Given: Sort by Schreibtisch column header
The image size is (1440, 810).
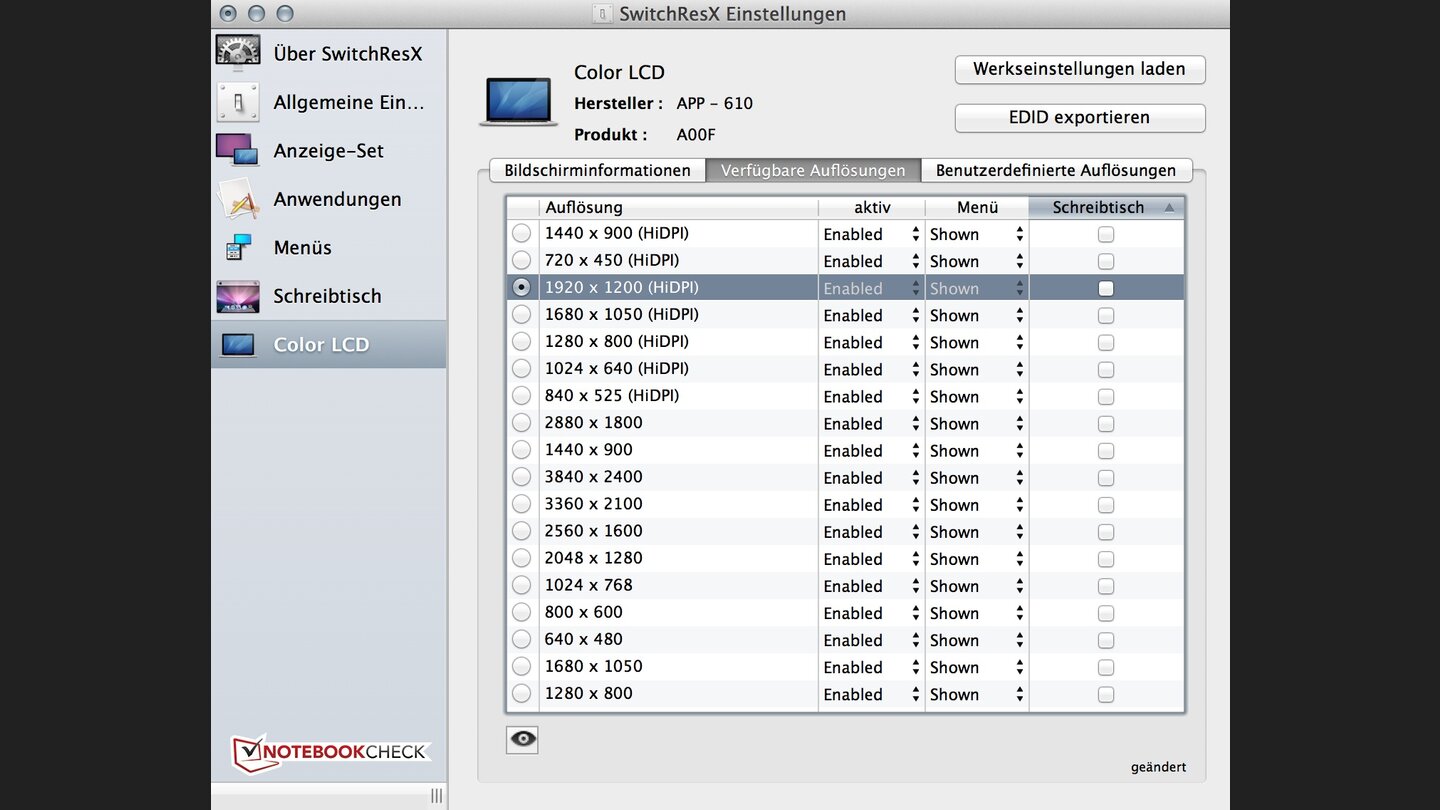Looking at the screenshot, I should point(1106,207).
